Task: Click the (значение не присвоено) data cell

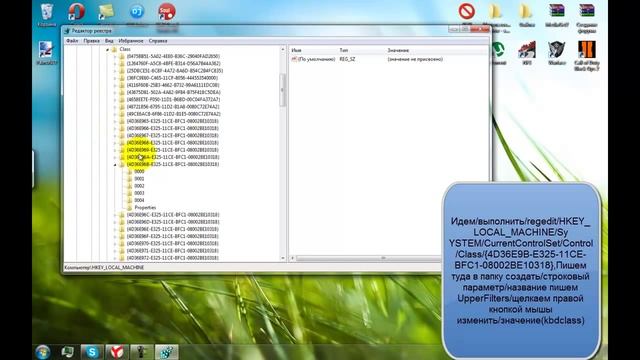Action: pyautogui.click(x=415, y=59)
